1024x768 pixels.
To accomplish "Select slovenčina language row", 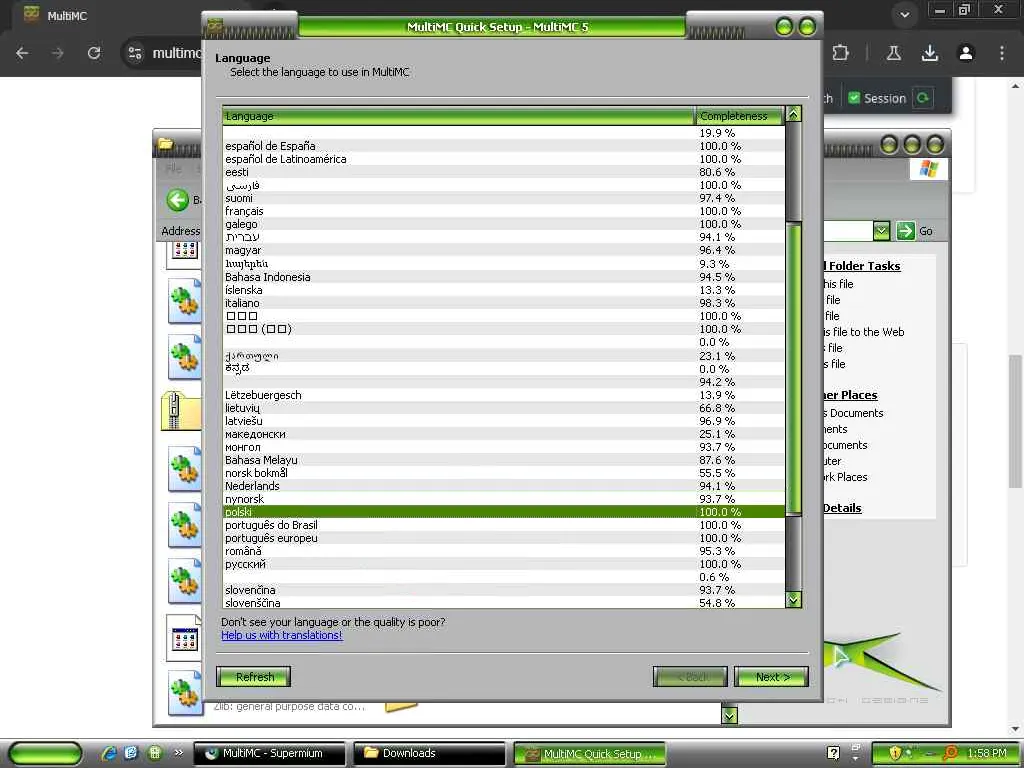I will [x=504, y=590].
